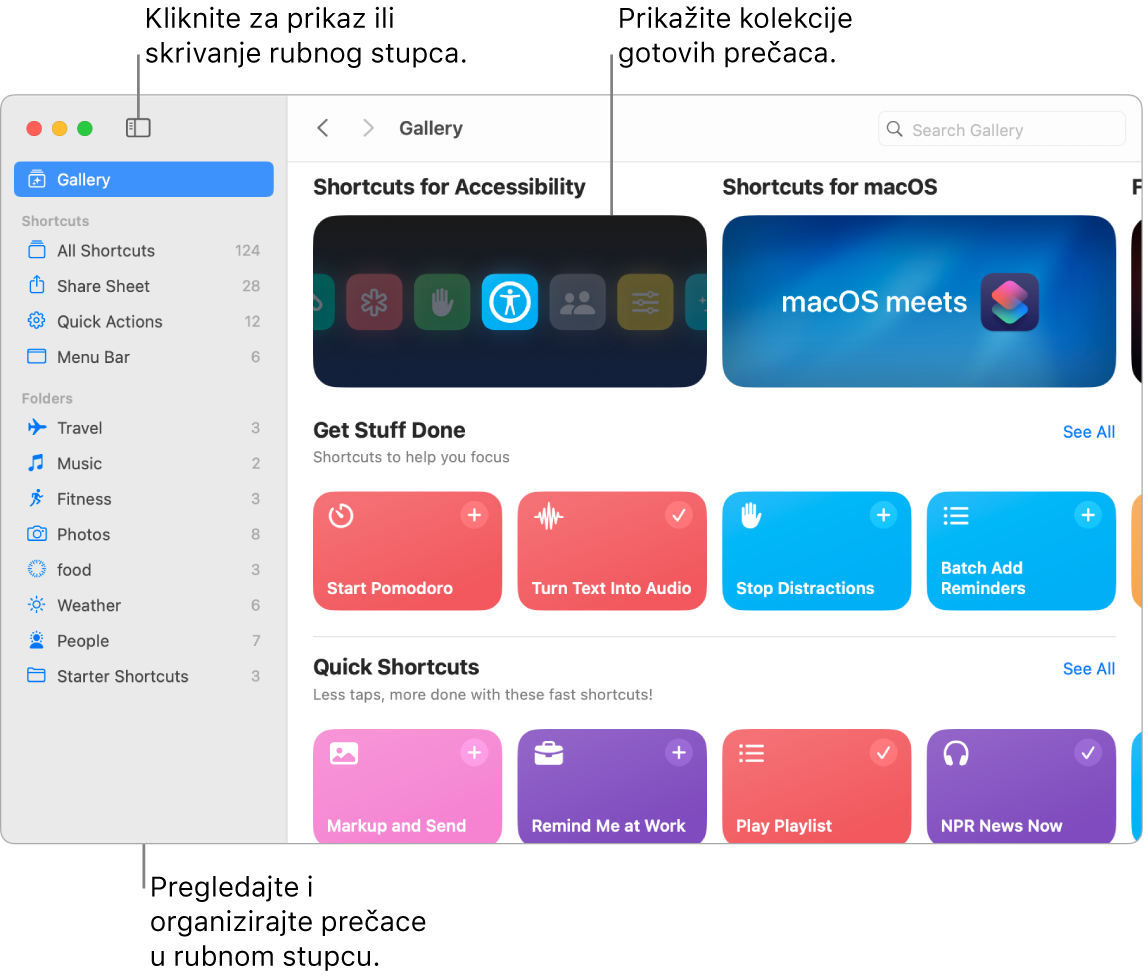Screen dimensions: 1144x979
Task: Click See All for Get Stuff Done
Action: [1089, 432]
